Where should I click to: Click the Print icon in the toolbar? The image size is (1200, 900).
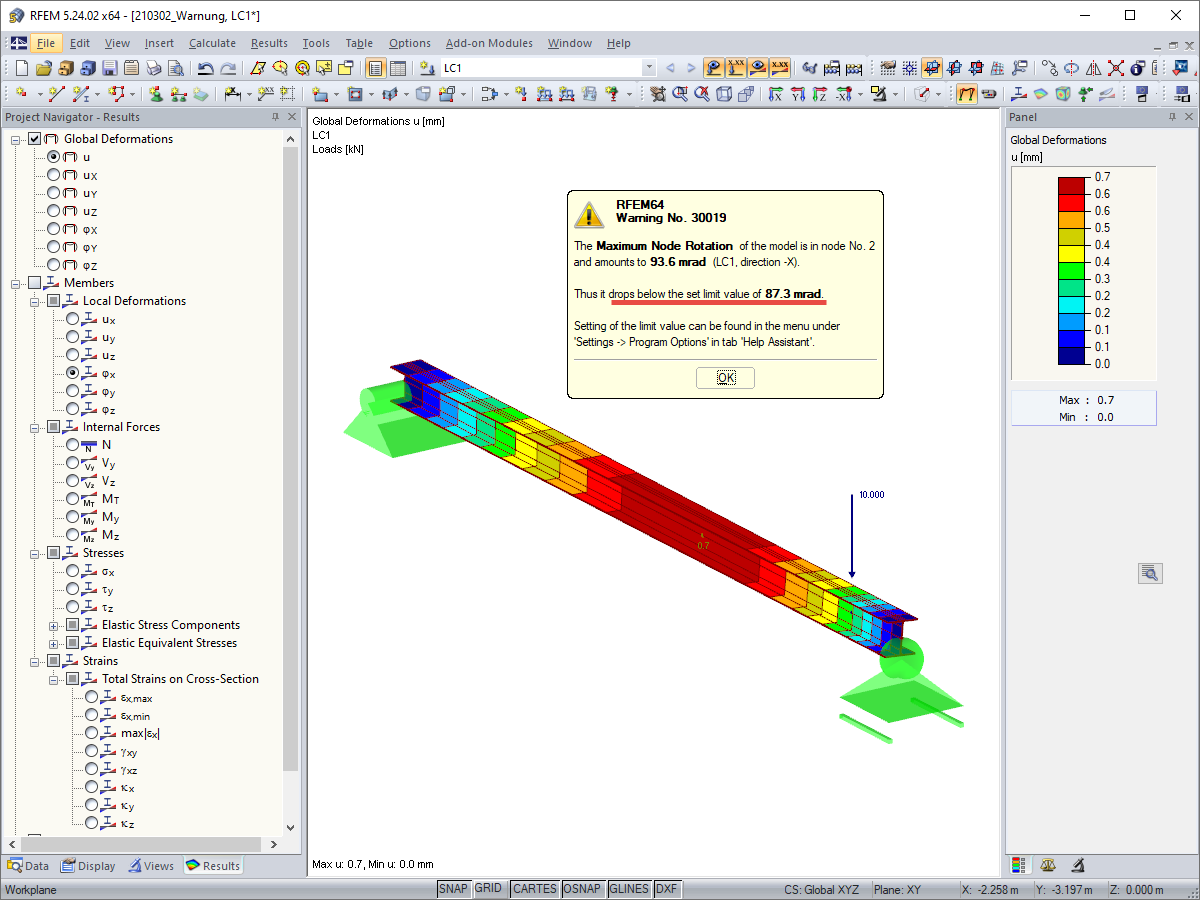point(153,68)
